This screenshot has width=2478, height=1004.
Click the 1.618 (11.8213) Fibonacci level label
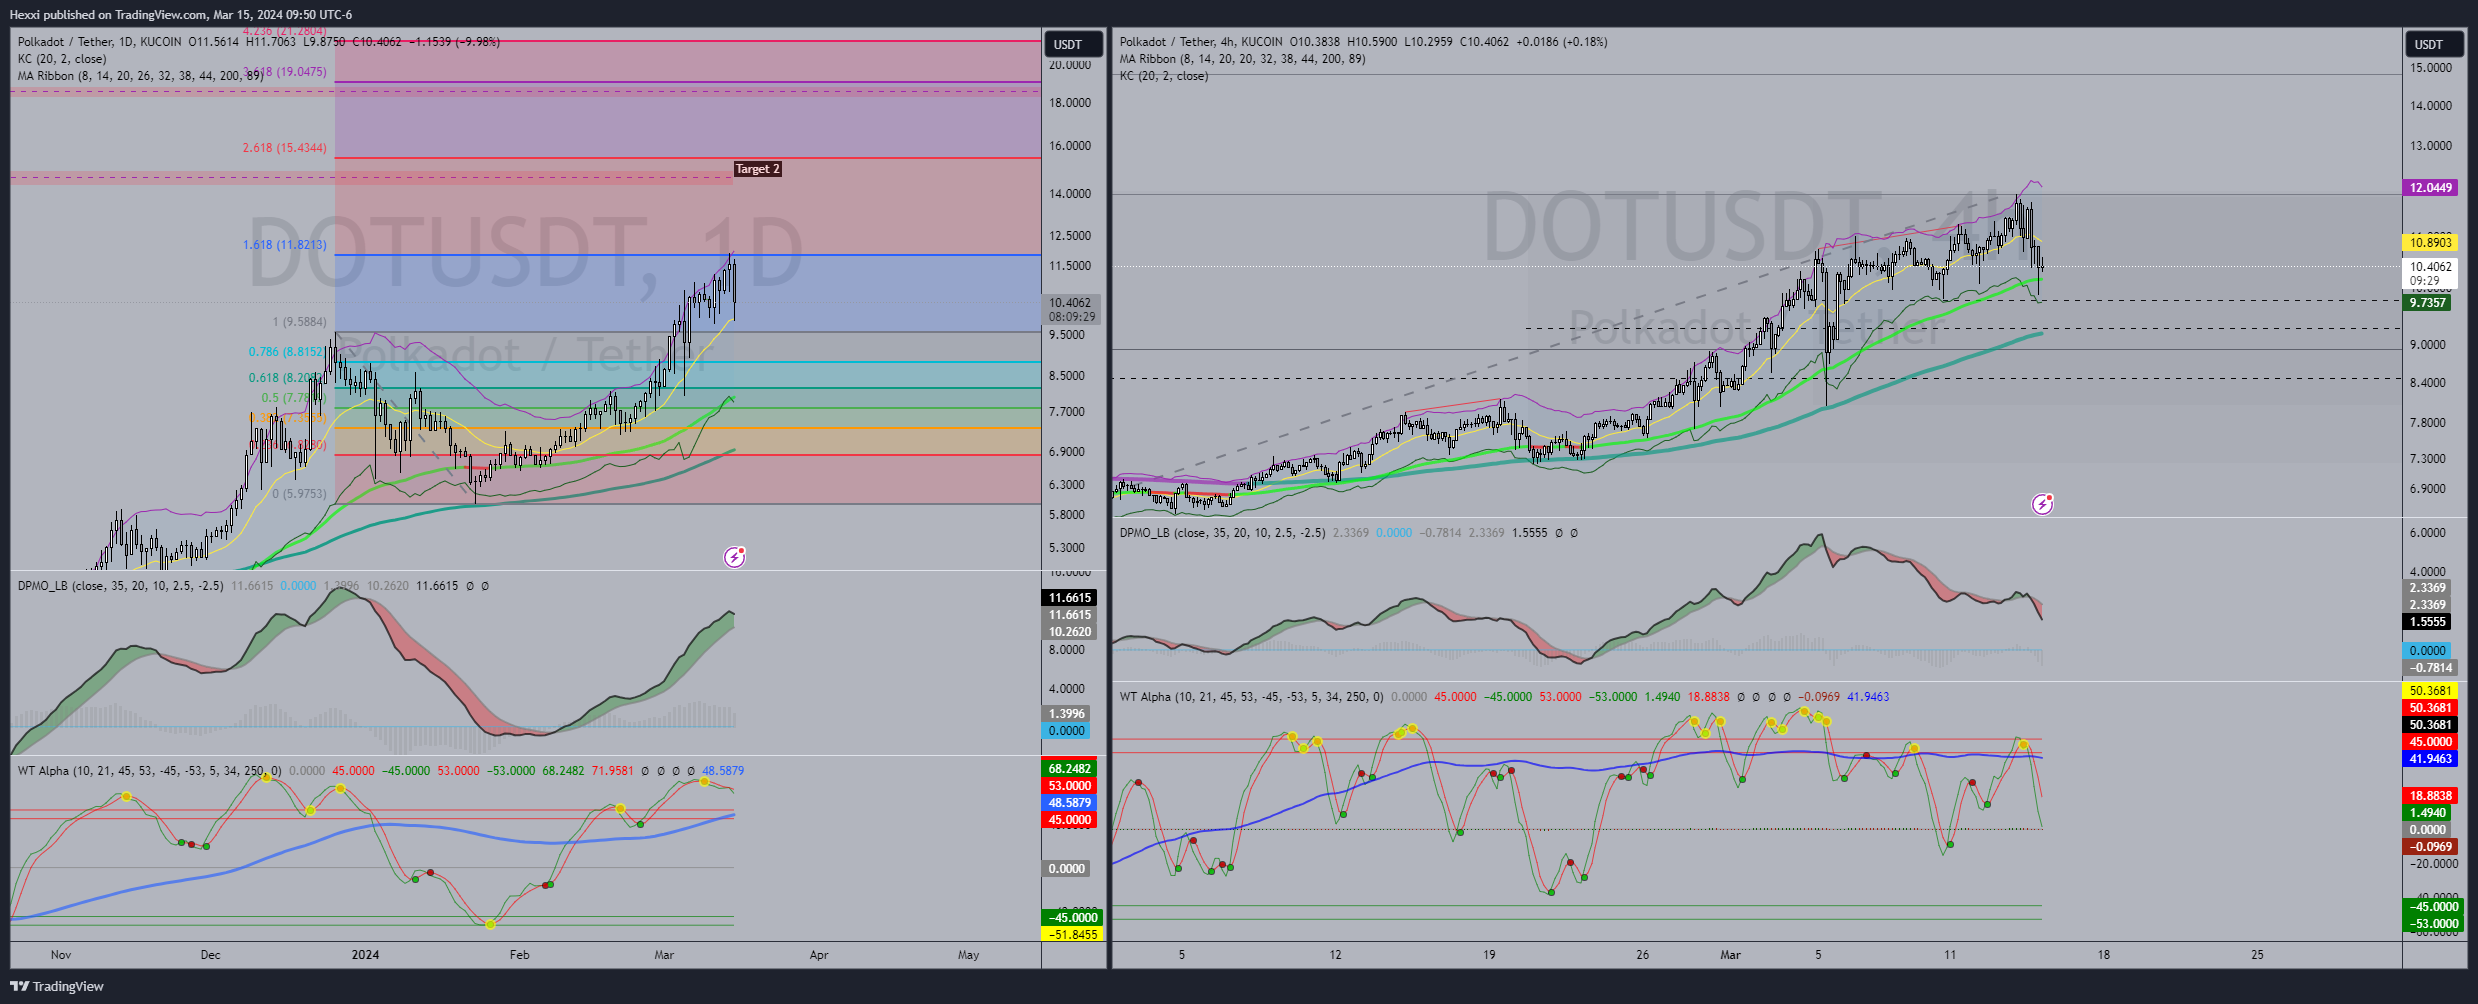point(284,245)
